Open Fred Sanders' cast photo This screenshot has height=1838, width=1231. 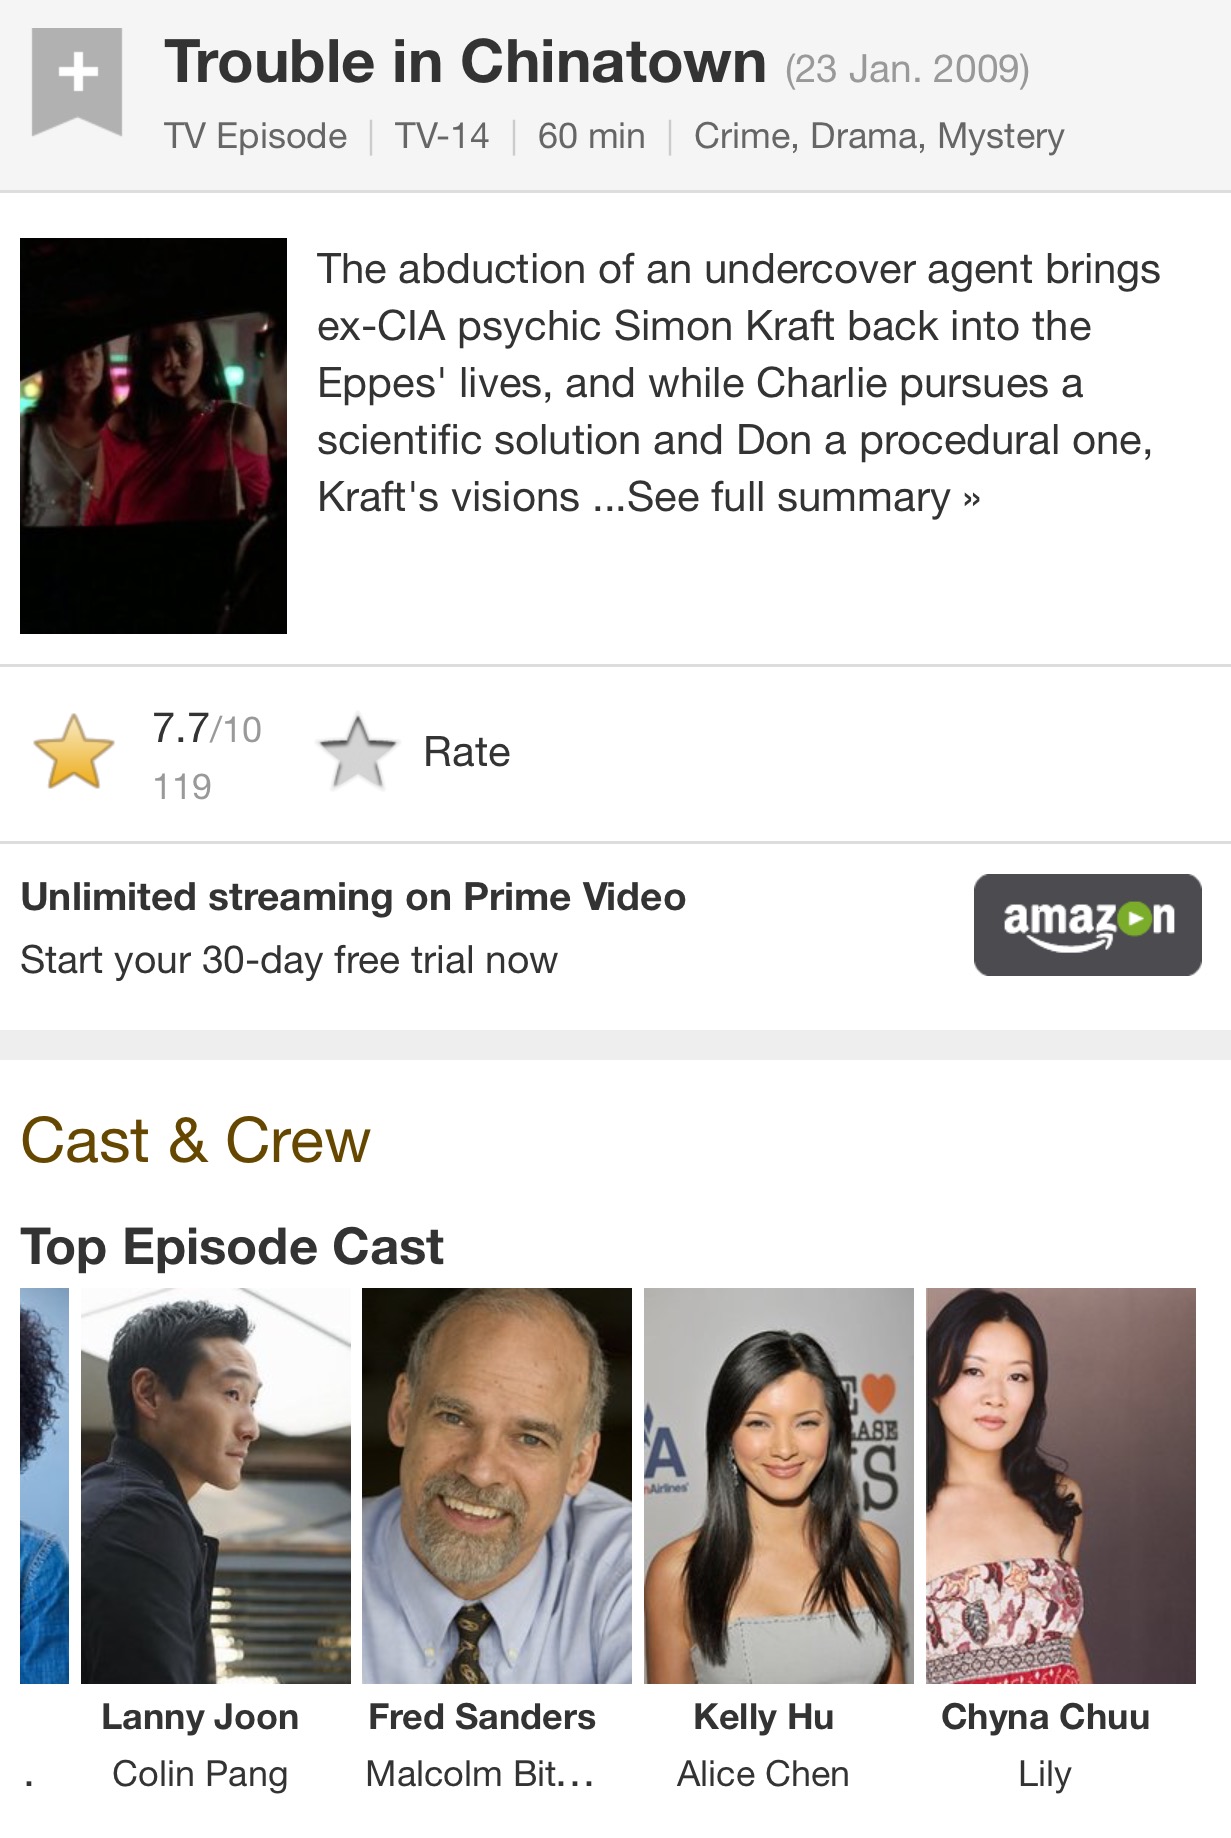point(497,1485)
